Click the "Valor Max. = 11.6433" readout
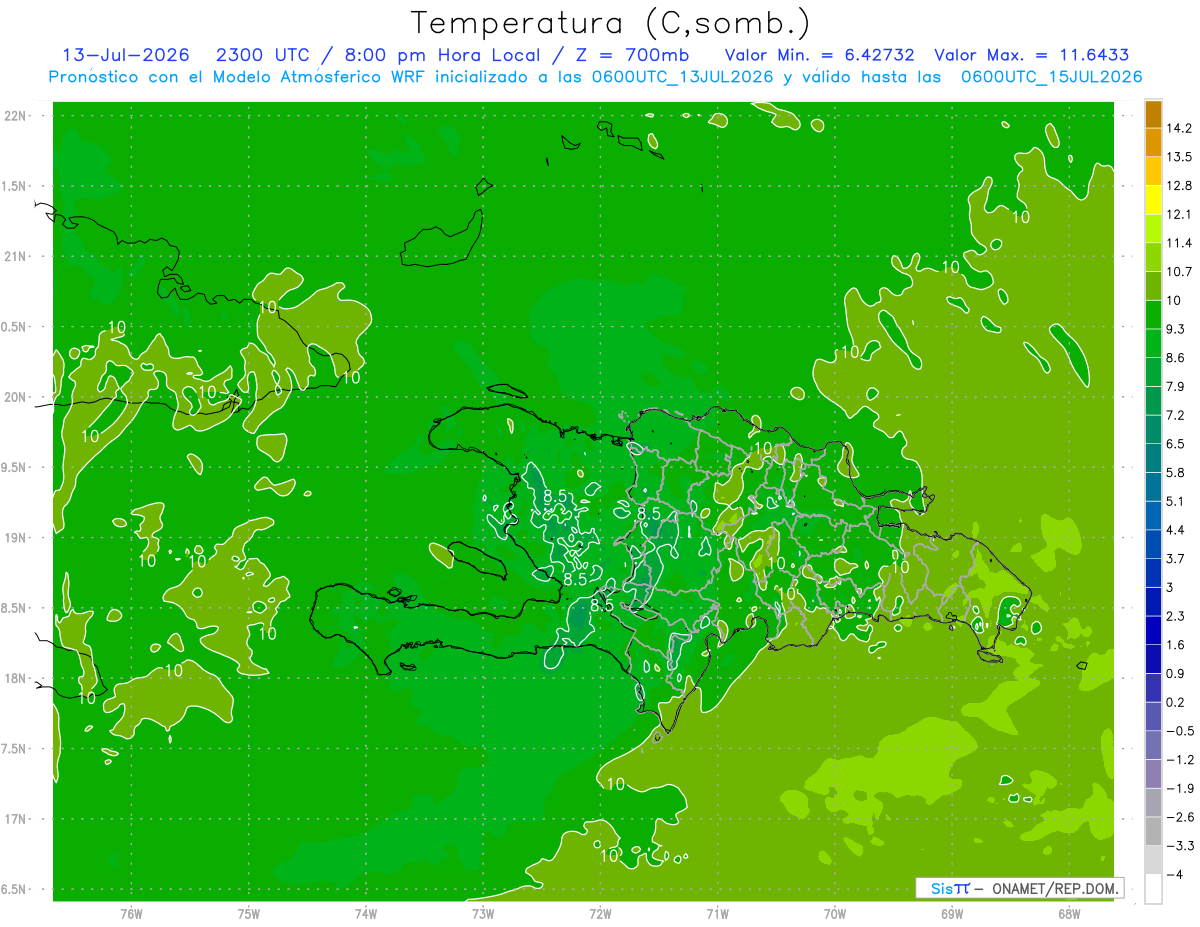Viewport: 1200px width, 927px height. point(1032,55)
